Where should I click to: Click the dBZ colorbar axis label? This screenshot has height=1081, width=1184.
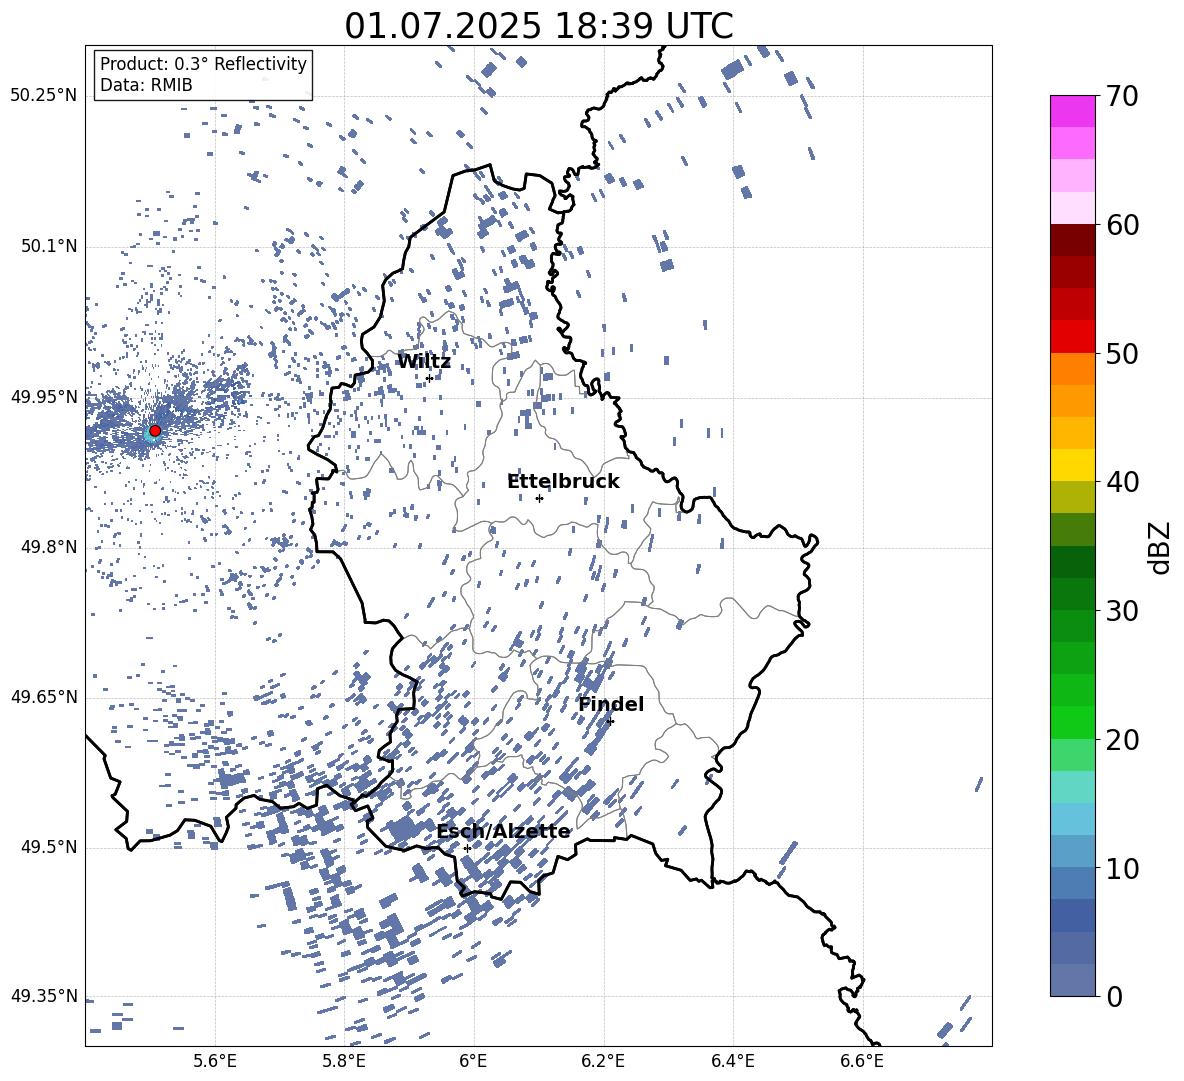(1159, 547)
